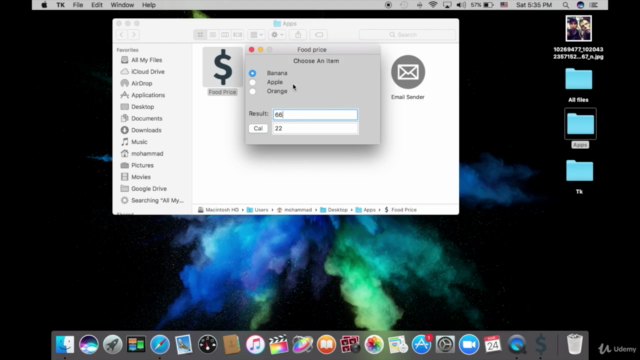This screenshot has width=640, height=360.
Task: Open Safari from the Dock
Action: coord(160,344)
